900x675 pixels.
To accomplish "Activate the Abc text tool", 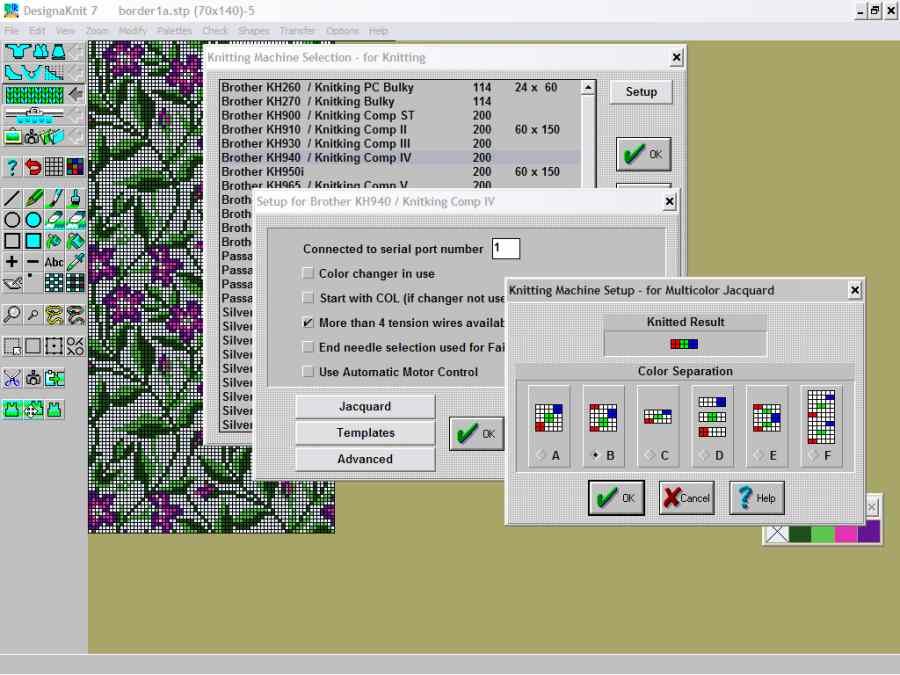I will coord(54,262).
